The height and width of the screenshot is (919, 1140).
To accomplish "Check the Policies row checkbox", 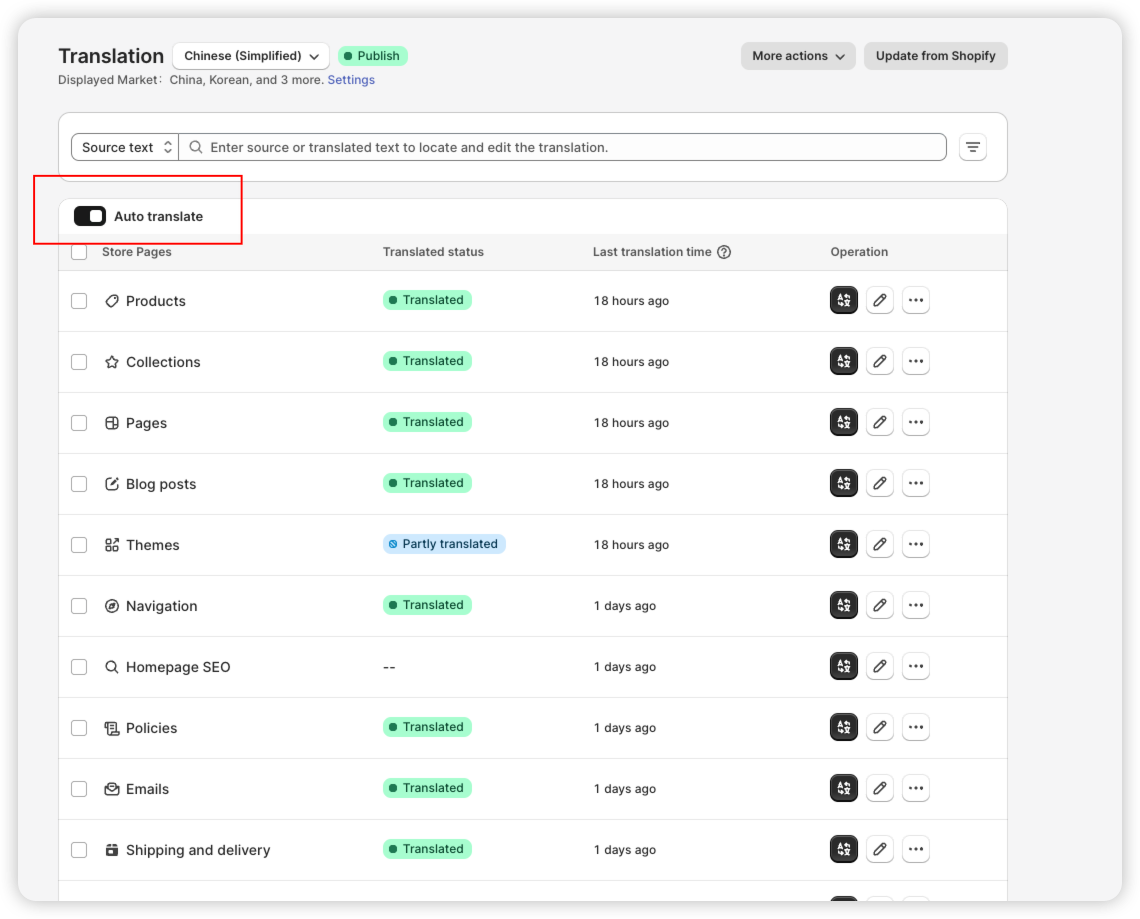I will tap(79, 729).
